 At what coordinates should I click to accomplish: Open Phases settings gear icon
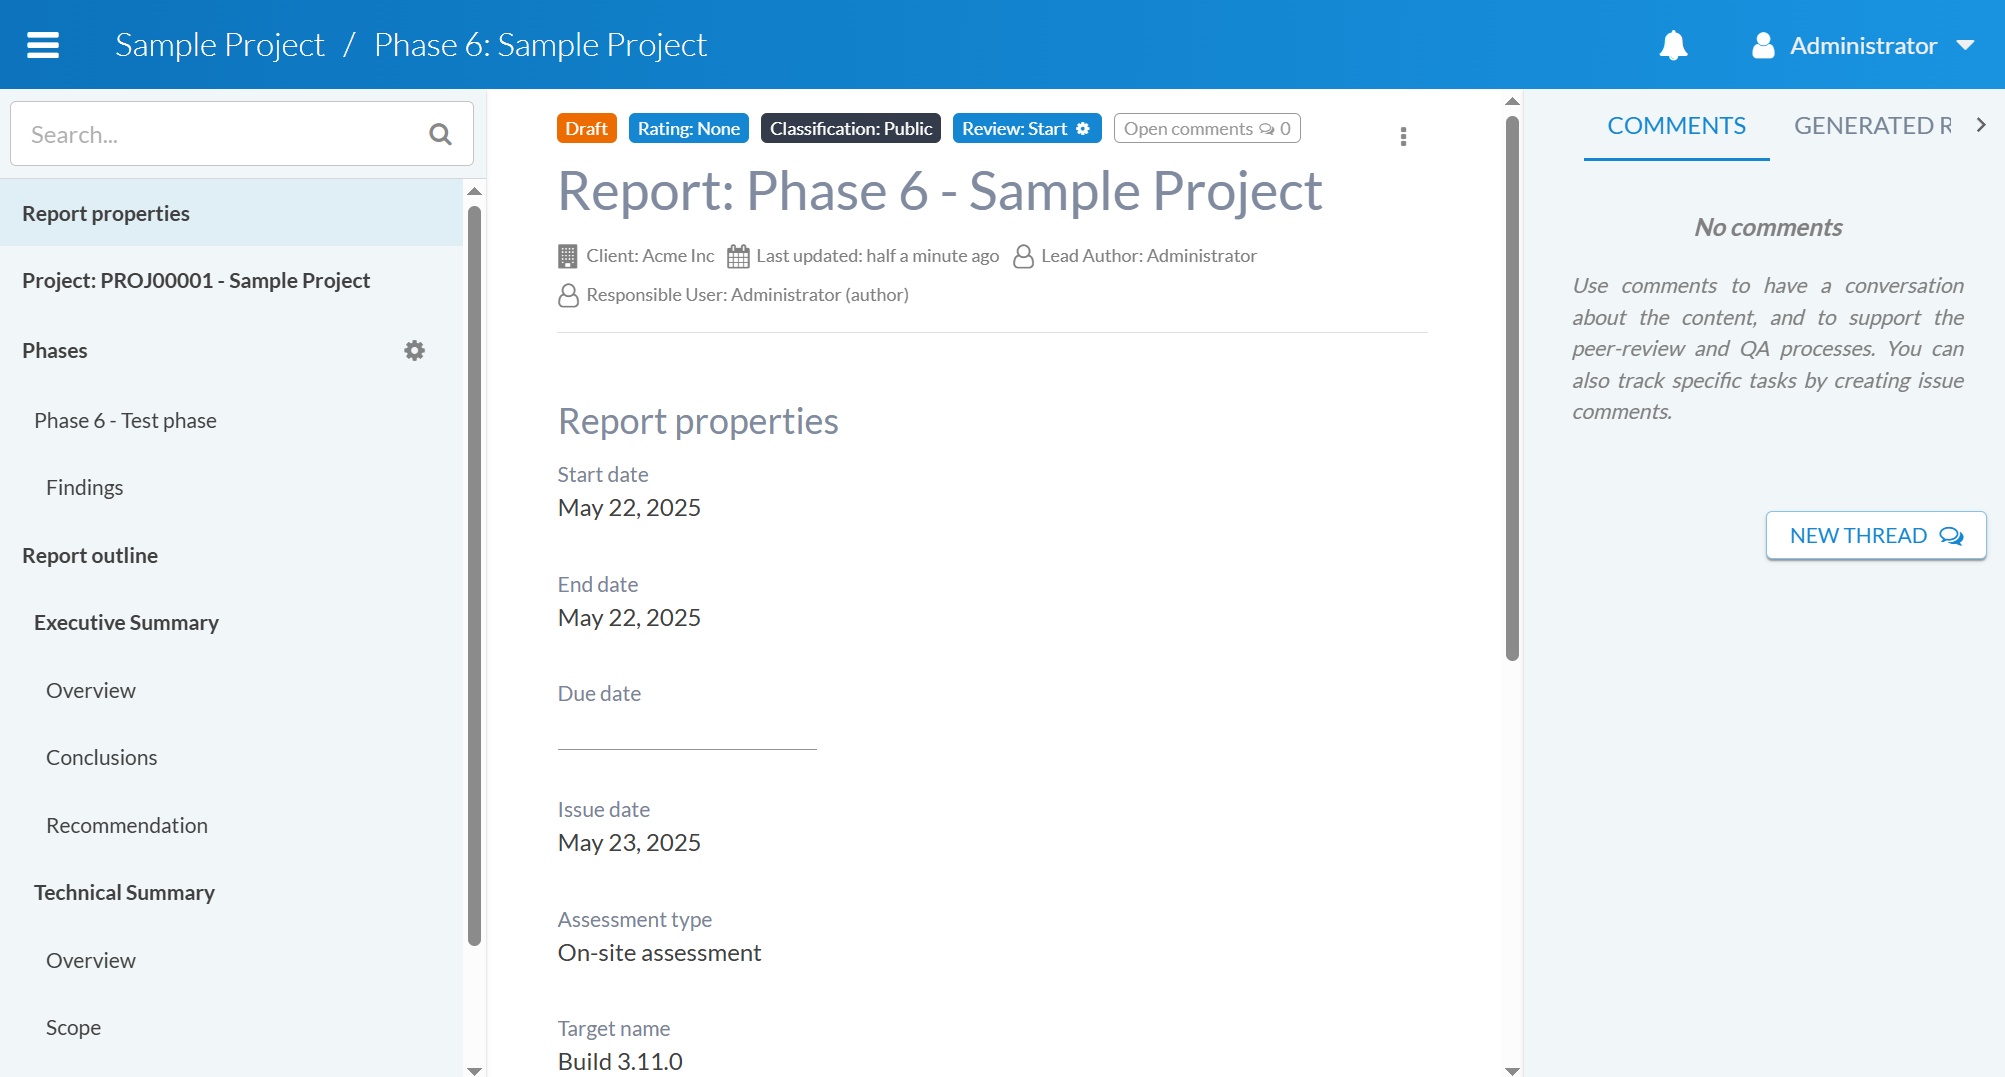(414, 350)
